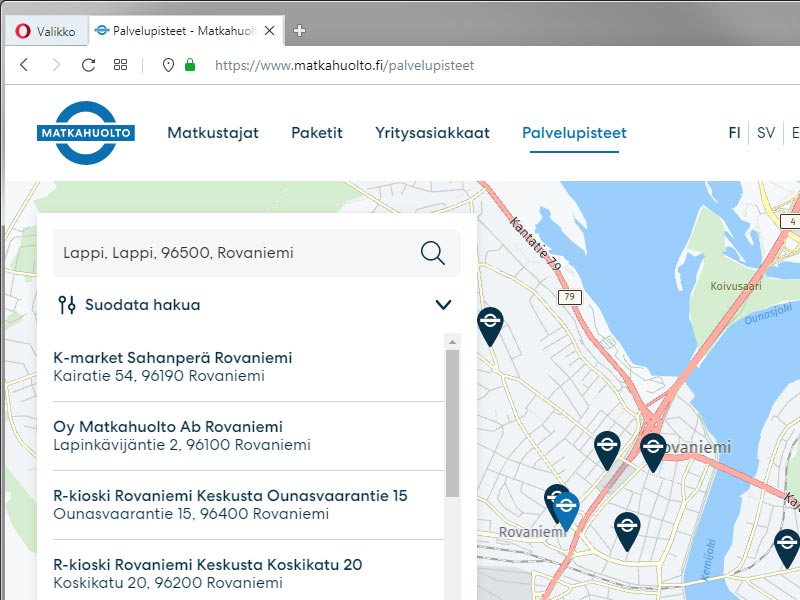Open the Matkustajat section
The image size is (800, 600).
pos(213,133)
